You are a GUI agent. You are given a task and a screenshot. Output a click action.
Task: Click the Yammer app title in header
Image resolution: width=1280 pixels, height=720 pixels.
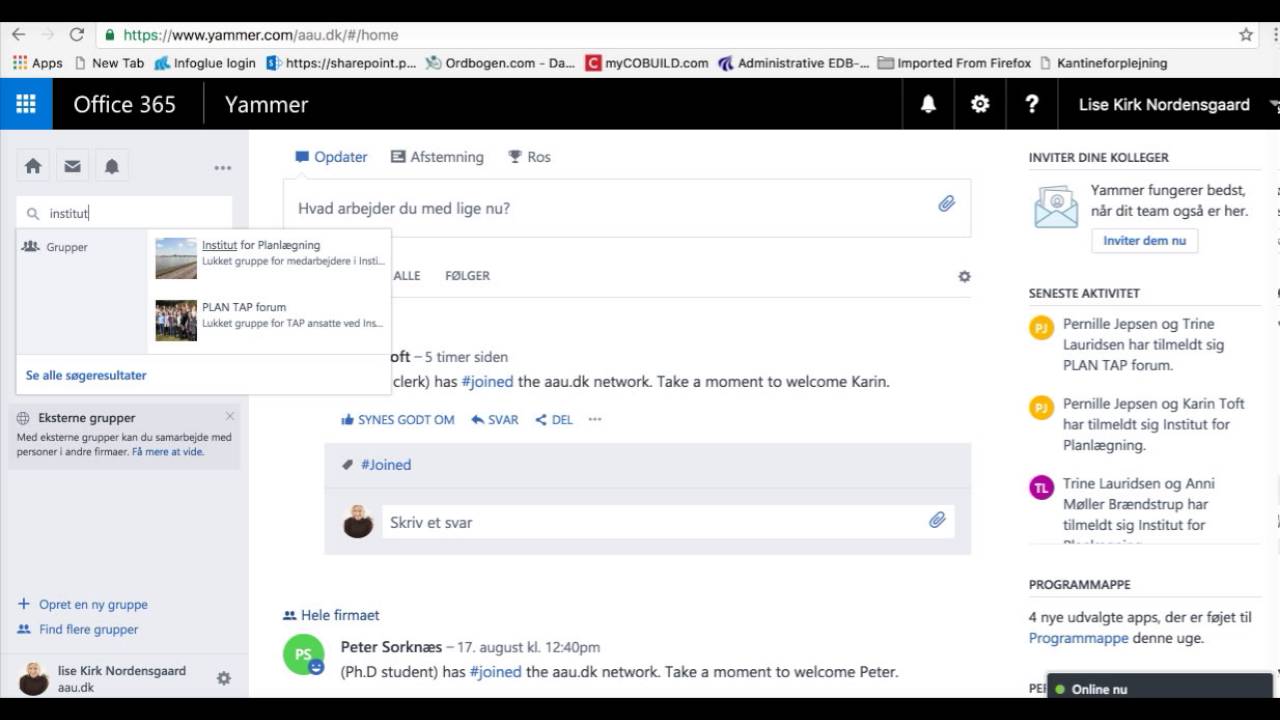click(x=266, y=104)
